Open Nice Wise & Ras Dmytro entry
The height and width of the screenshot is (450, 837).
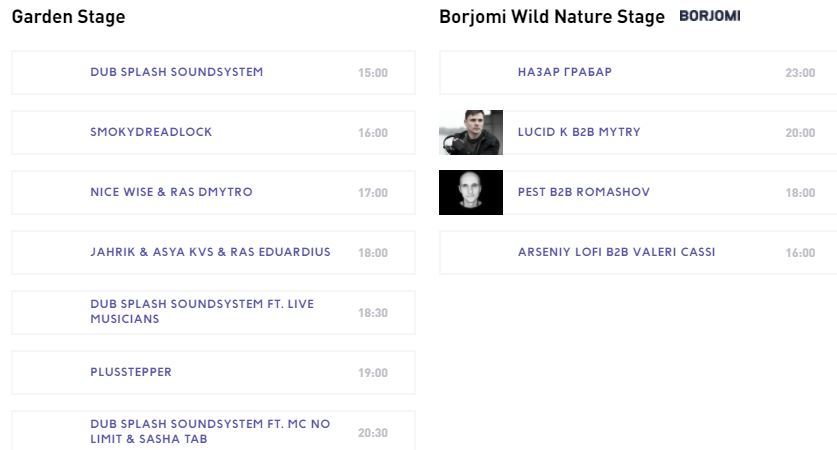point(171,192)
